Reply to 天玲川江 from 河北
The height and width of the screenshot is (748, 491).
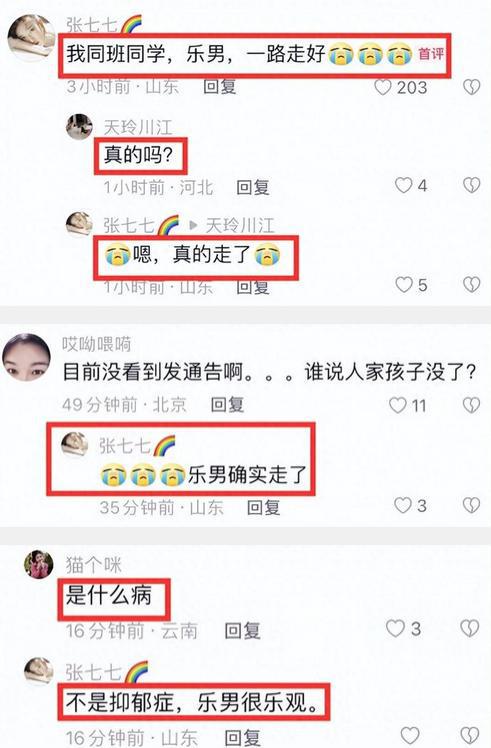tap(253, 187)
